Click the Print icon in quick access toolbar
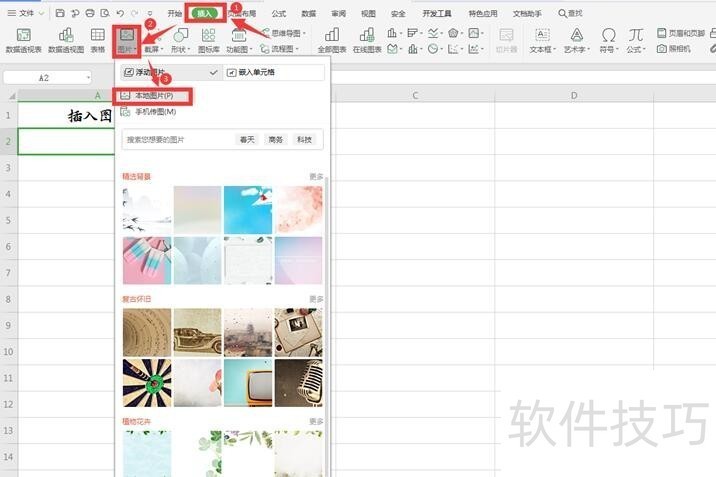This screenshot has width=716, height=477. pyautogui.click(x=90, y=13)
